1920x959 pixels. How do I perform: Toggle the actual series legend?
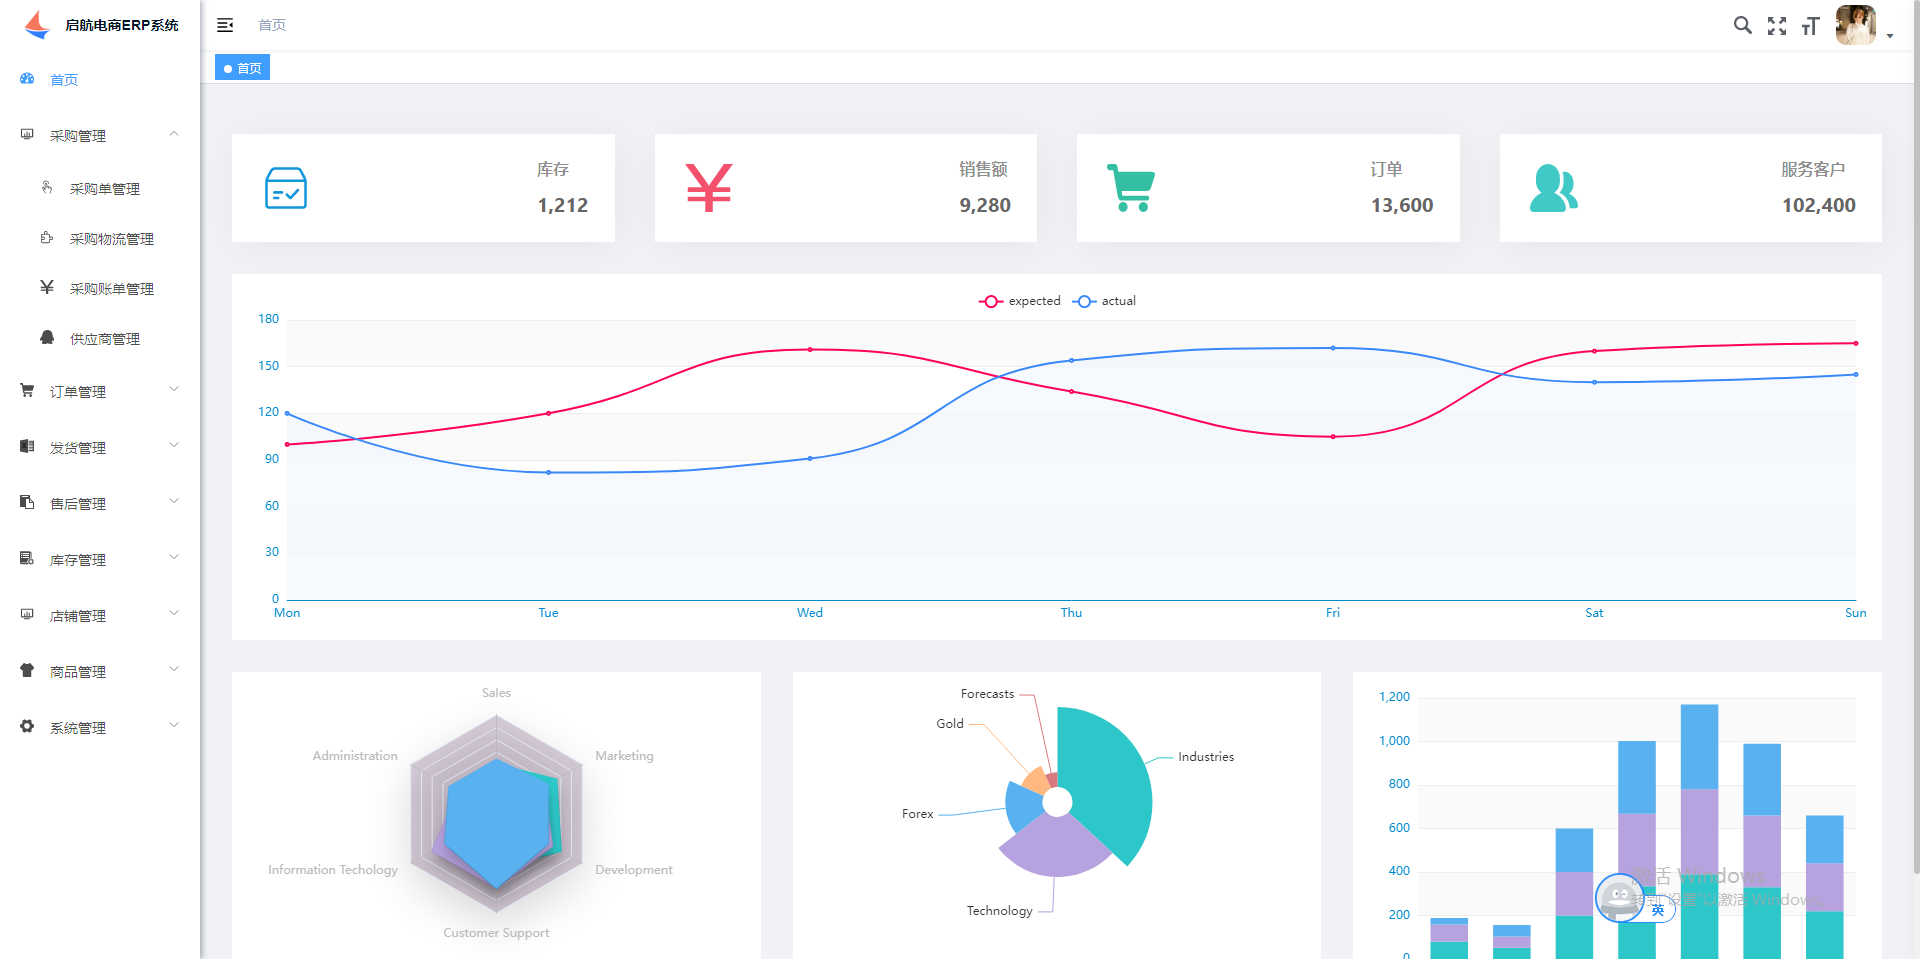(x=1105, y=301)
